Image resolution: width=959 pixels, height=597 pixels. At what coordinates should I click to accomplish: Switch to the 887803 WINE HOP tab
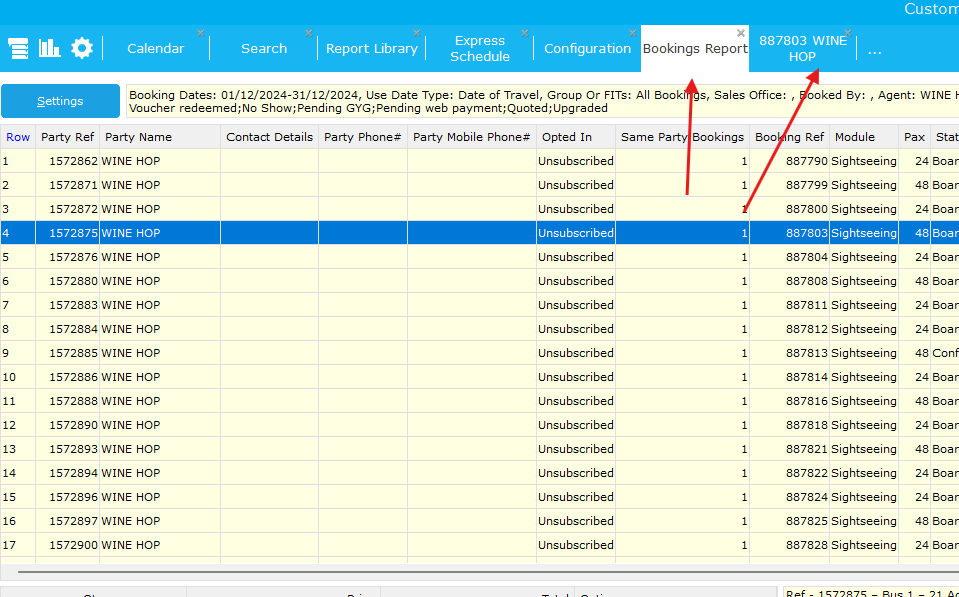[802, 48]
